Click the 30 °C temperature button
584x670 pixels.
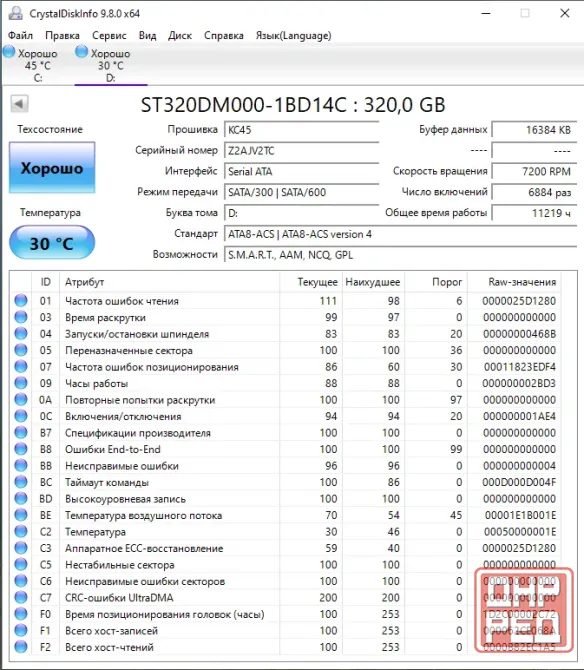coord(52,243)
